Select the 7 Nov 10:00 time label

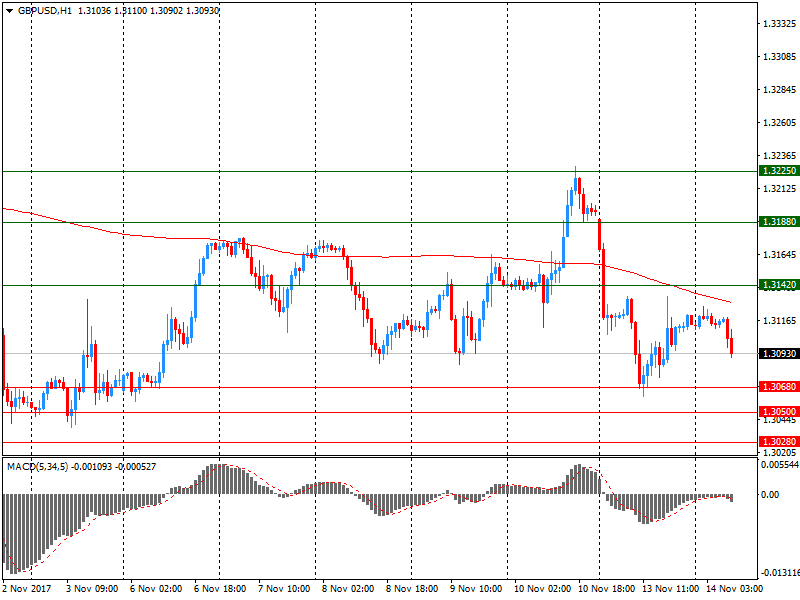point(284,589)
